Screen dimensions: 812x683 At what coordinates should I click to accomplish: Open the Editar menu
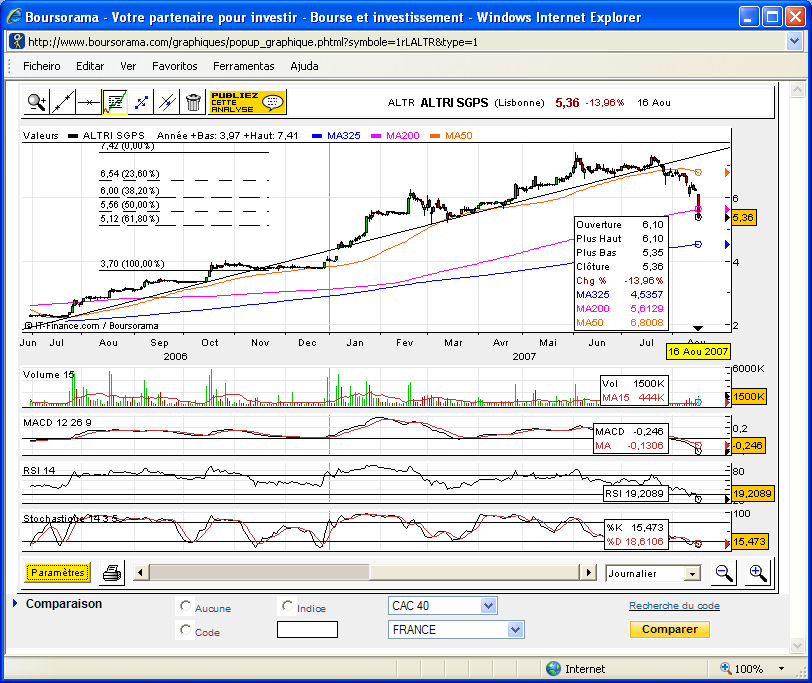click(x=90, y=66)
